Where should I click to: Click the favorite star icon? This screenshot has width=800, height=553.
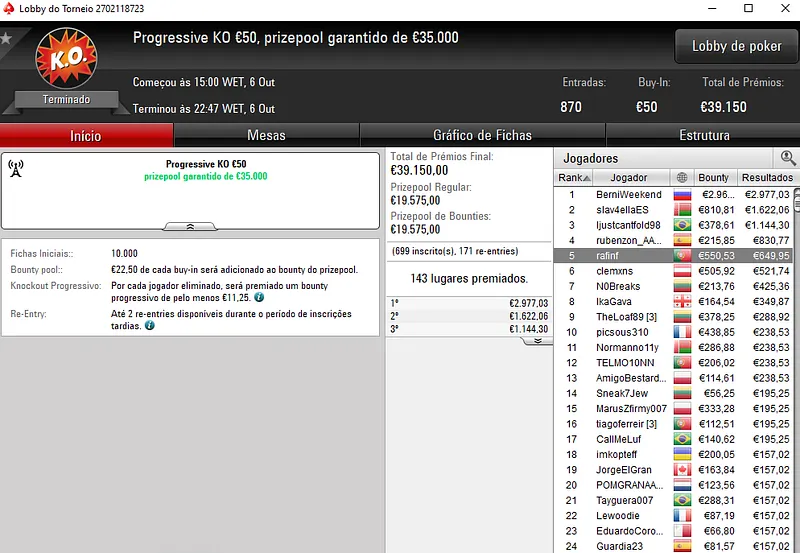[x=6, y=39]
